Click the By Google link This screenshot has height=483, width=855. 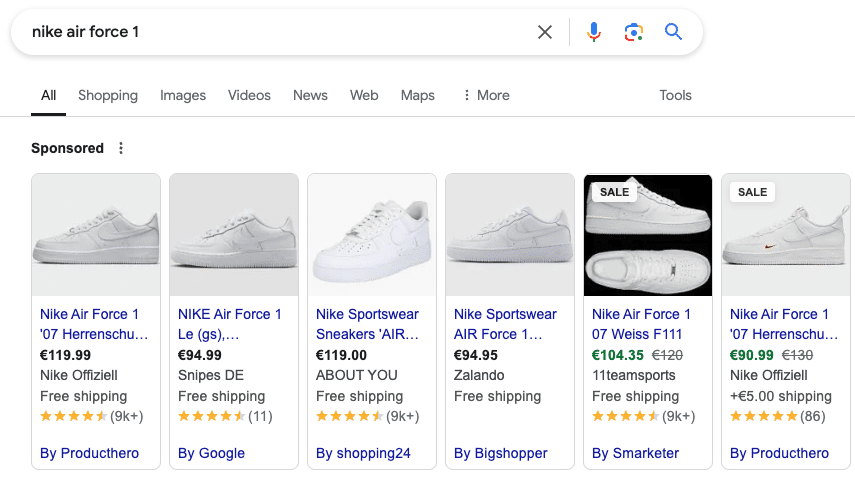click(x=211, y=453)
